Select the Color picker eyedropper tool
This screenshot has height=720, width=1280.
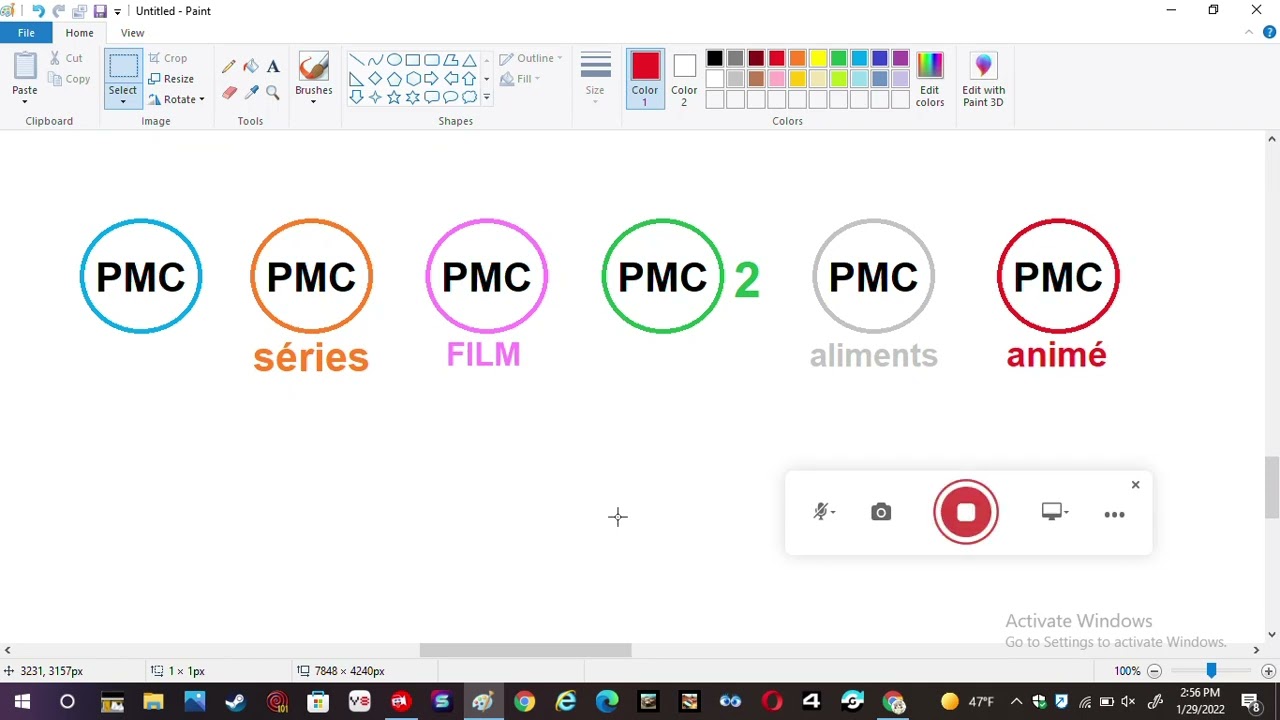251,92
